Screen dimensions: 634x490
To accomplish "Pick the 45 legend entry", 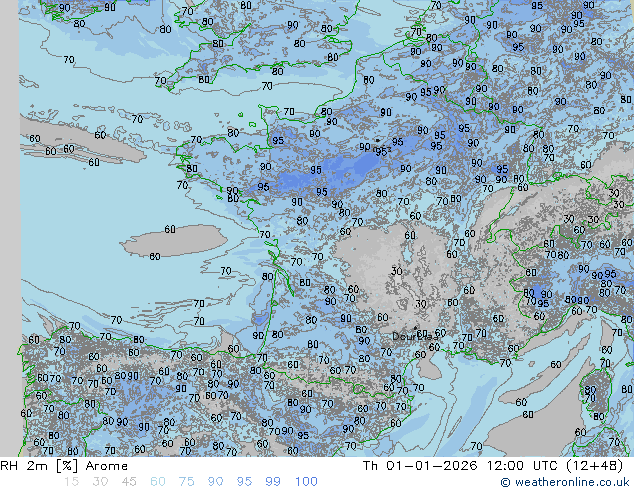I will 129,482.
